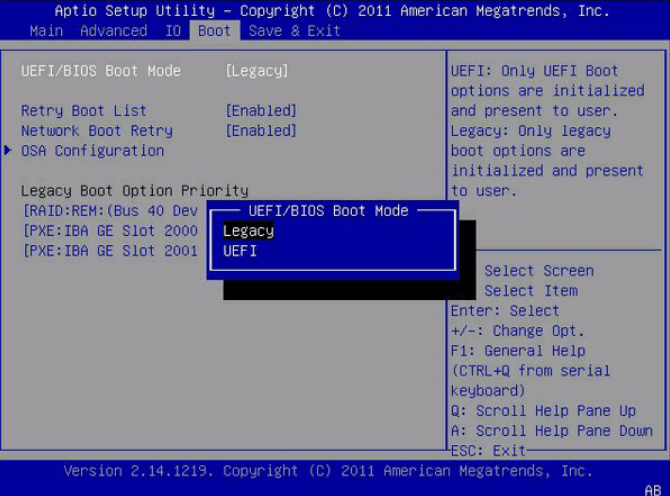Screen dimensions: 670x496
Task: Select PXE:IBA GE Slot 2000 boot entry
Action: 110,231
